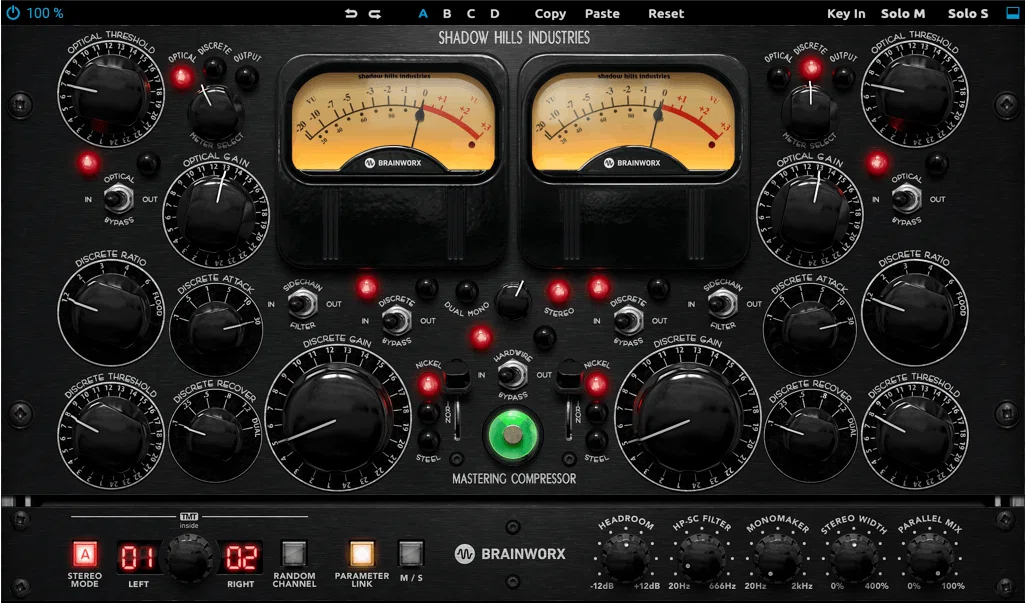Click the red Stereo Mode A button

coord(84,555)
